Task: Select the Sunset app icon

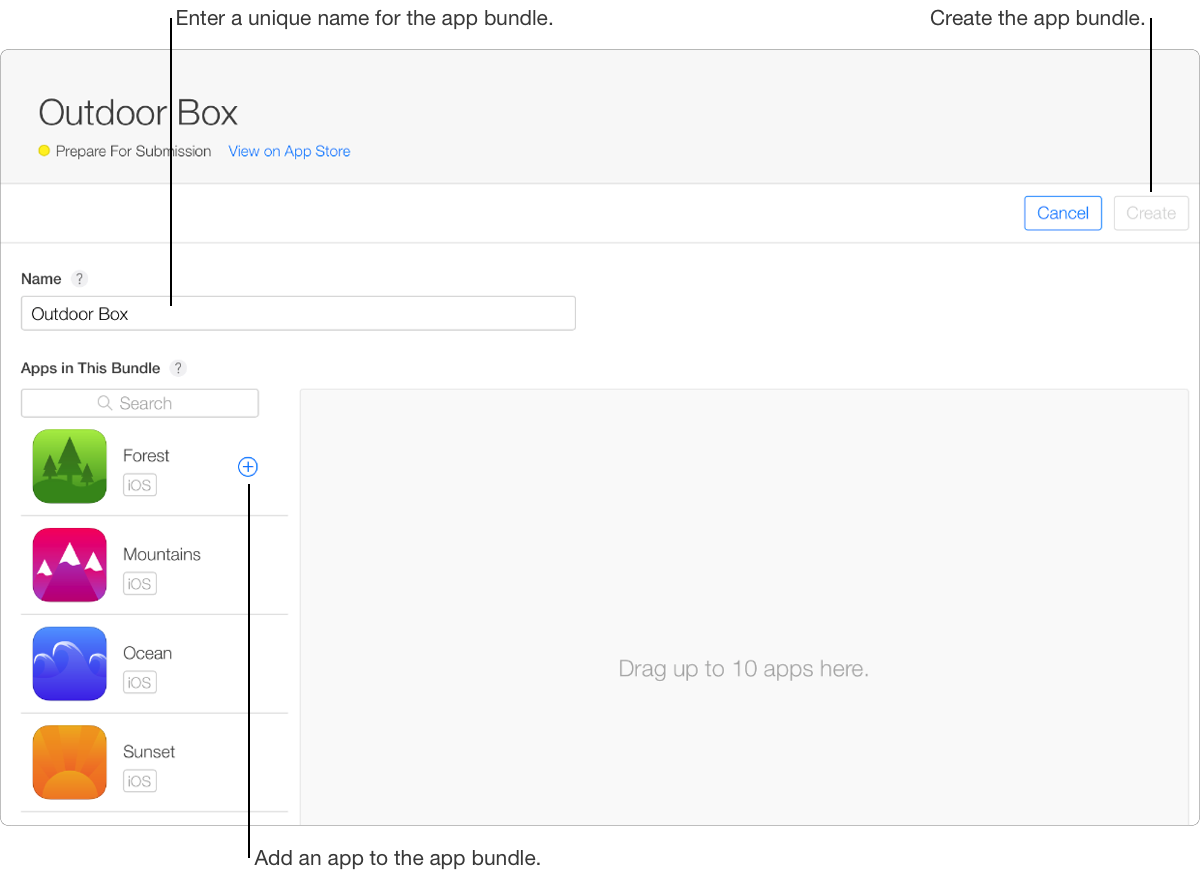Action: pyautogui.click(x=69, y=762)
